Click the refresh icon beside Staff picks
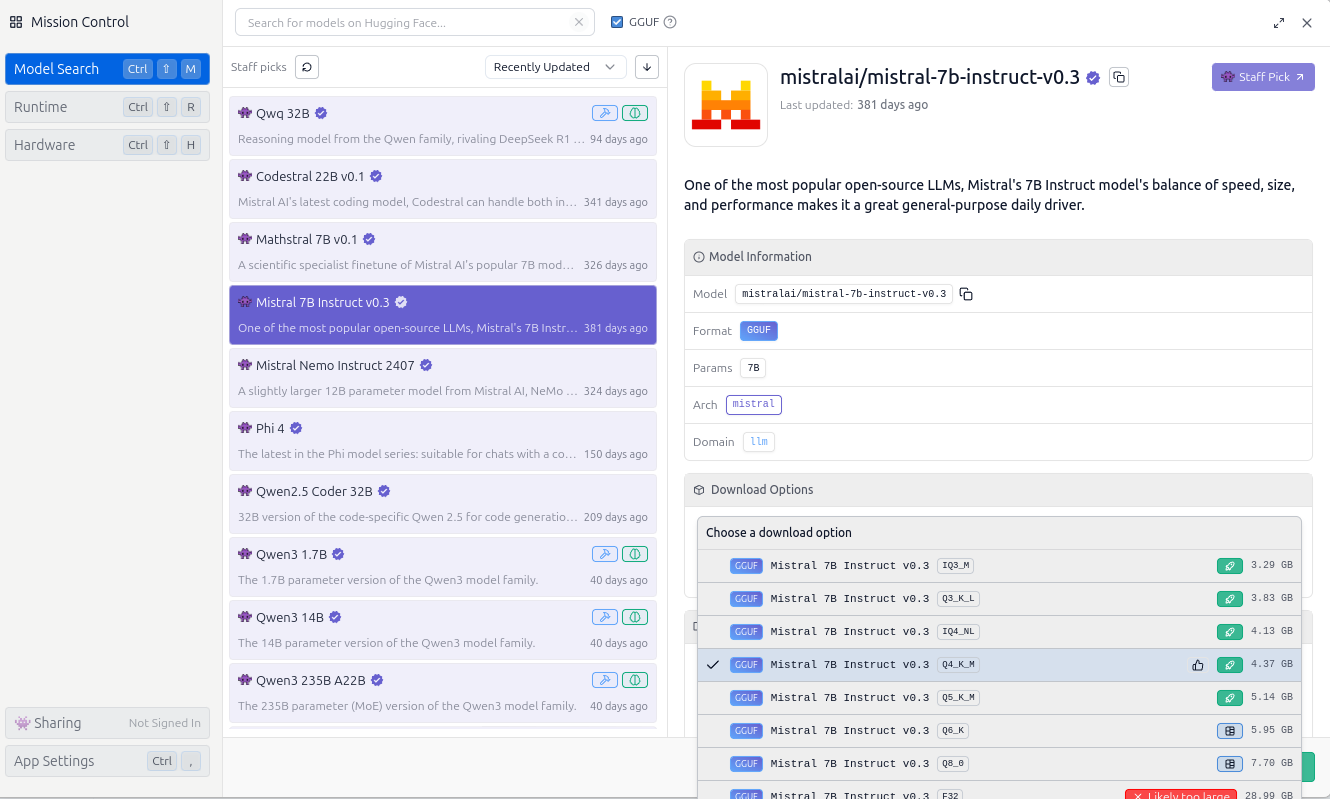The image size is (1330, 799). pos(307,67)
